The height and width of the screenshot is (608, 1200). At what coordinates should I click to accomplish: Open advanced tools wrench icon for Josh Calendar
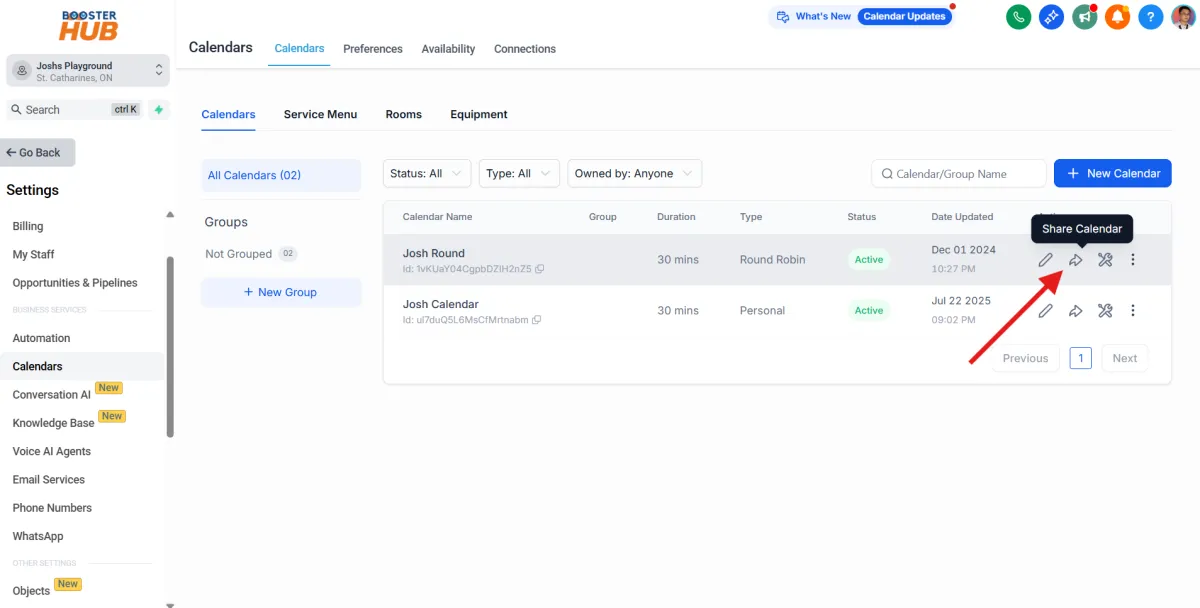(1105, 310)
